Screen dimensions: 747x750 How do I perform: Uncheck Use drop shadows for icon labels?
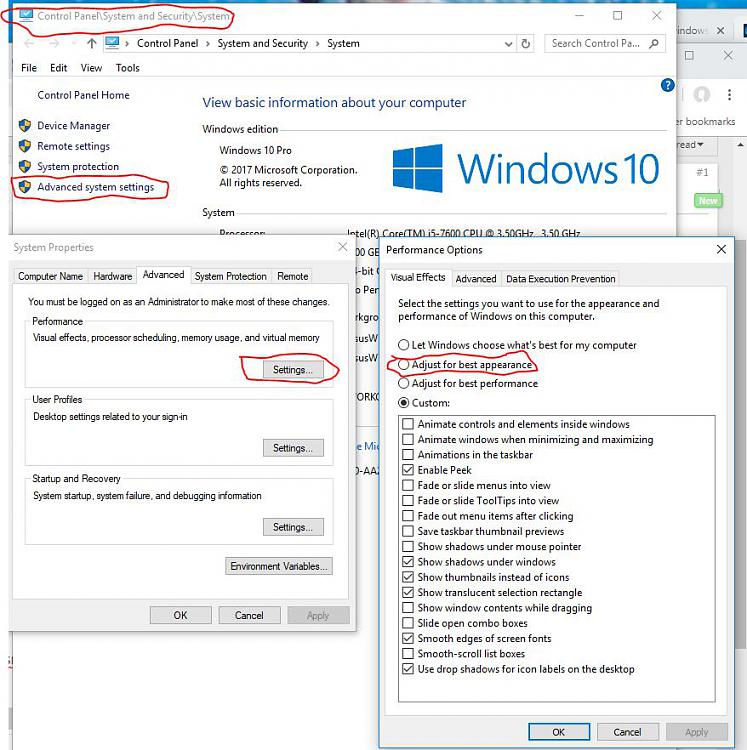pyautogui.click(x=408, y=669)
